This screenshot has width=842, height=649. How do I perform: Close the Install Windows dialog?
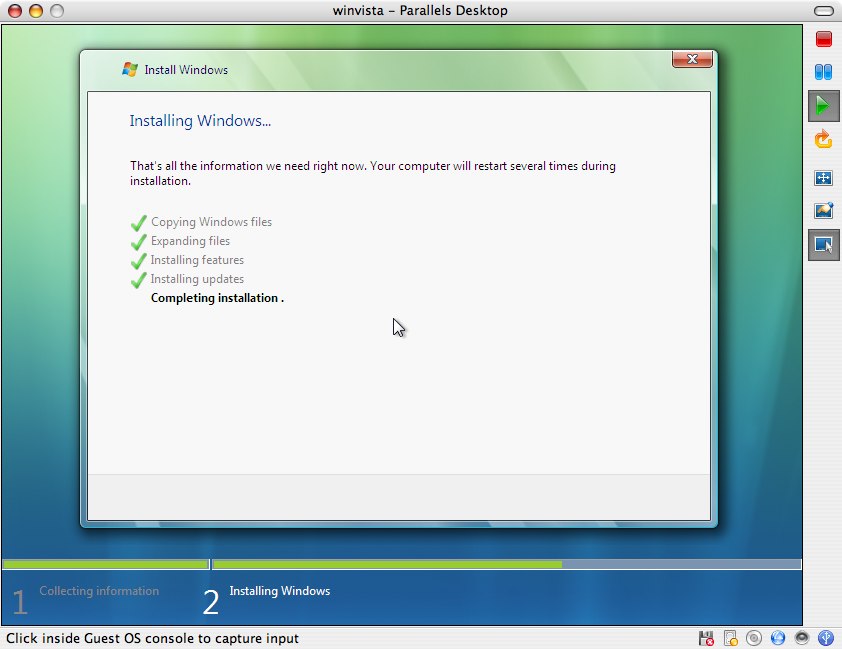point(692,59)
